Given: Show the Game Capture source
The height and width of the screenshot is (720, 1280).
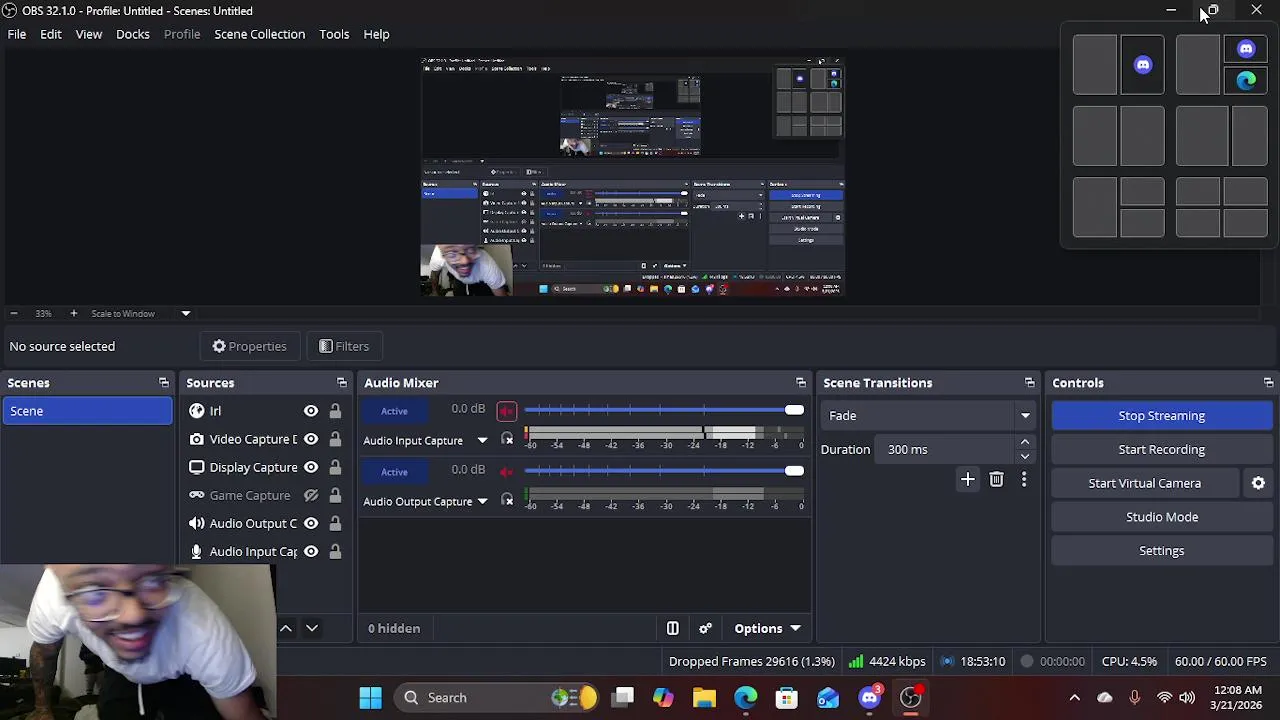Looking at the screenshot, I should tap(311, 495).
